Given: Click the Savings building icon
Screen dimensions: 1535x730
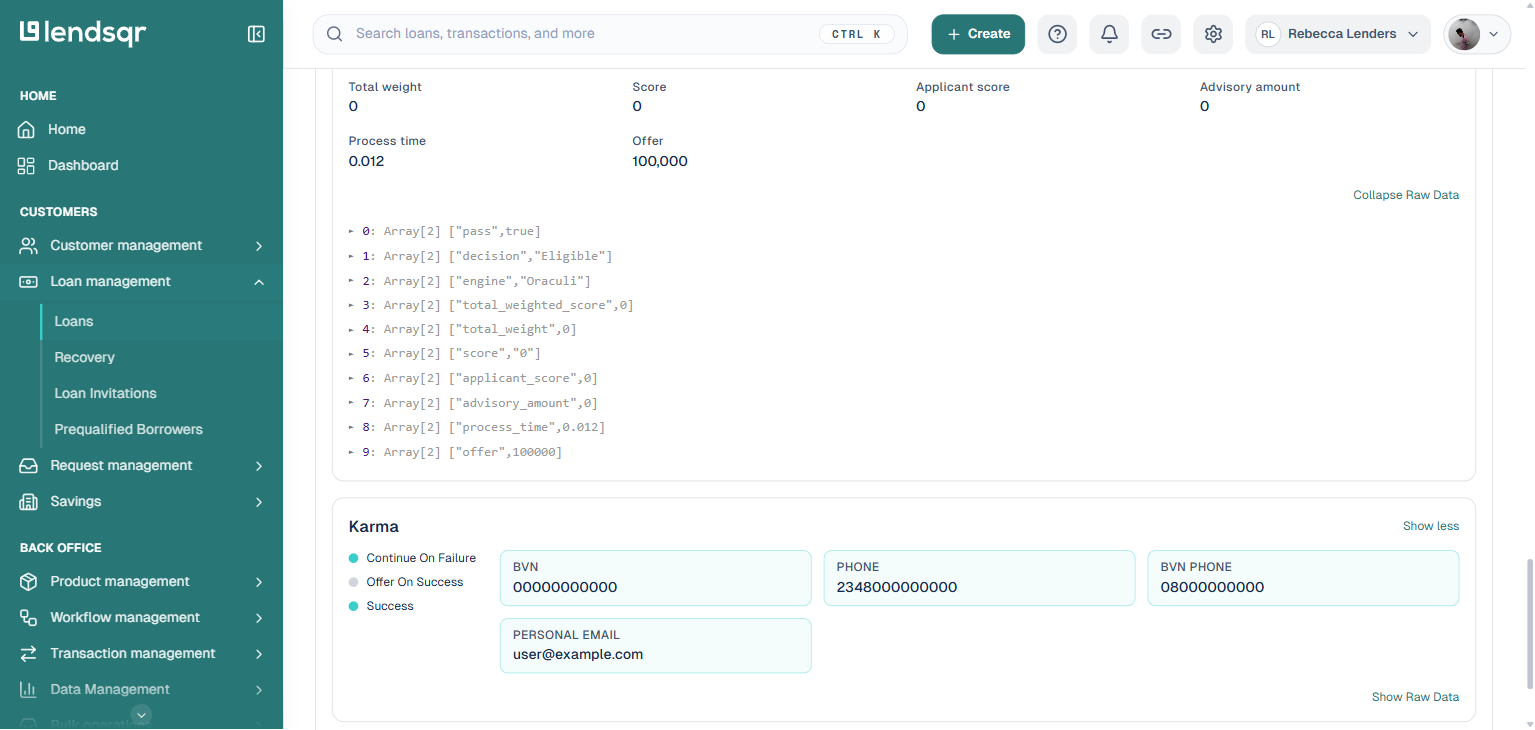Looking at the screenshot, I should point(28,501).
